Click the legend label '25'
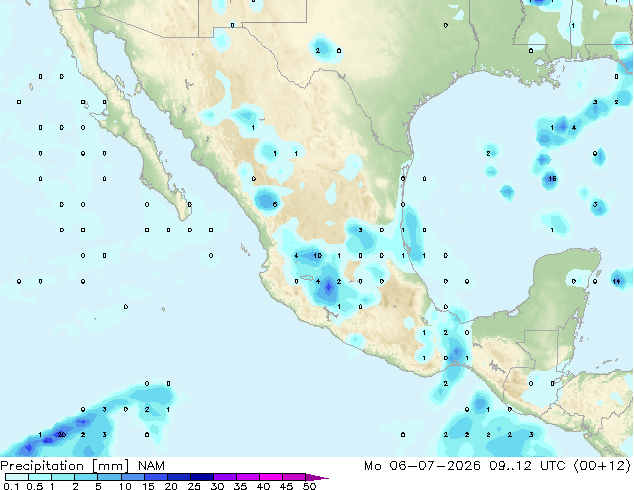The width and height of the screenshot is (634, 490). 194,486
